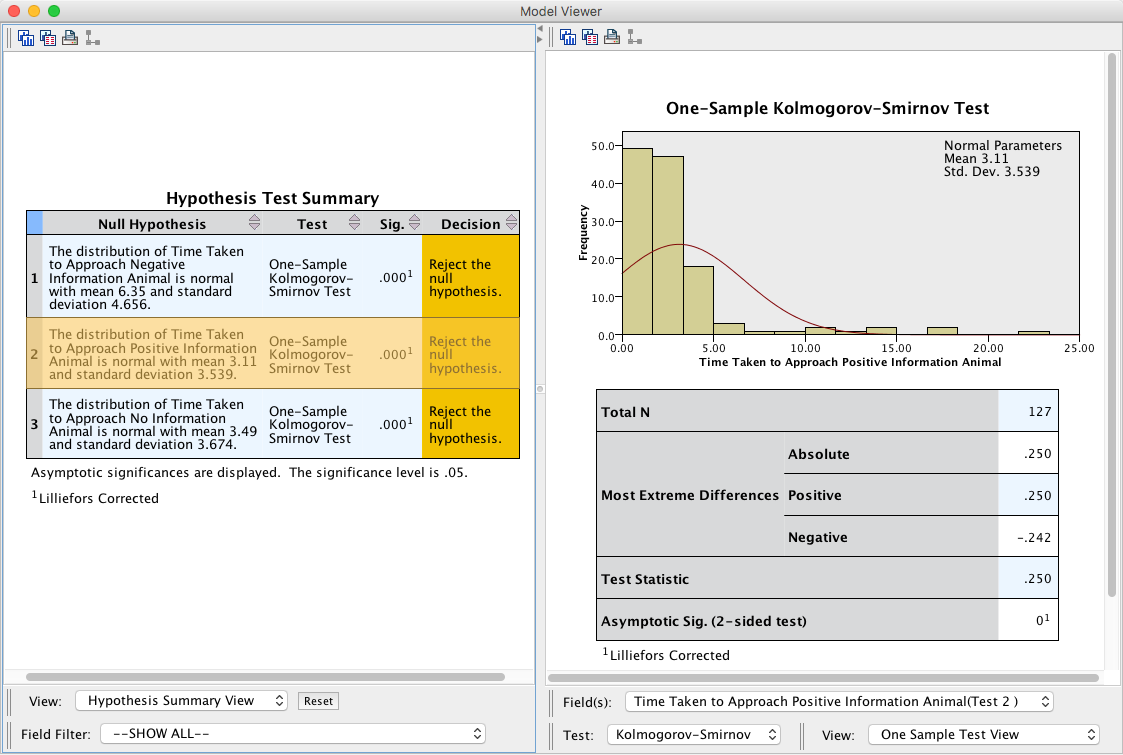Open the Field(s) dropdown for the test
This screenshot has width=1123, height=755.
pyautogui.click(x=838, y=701)
